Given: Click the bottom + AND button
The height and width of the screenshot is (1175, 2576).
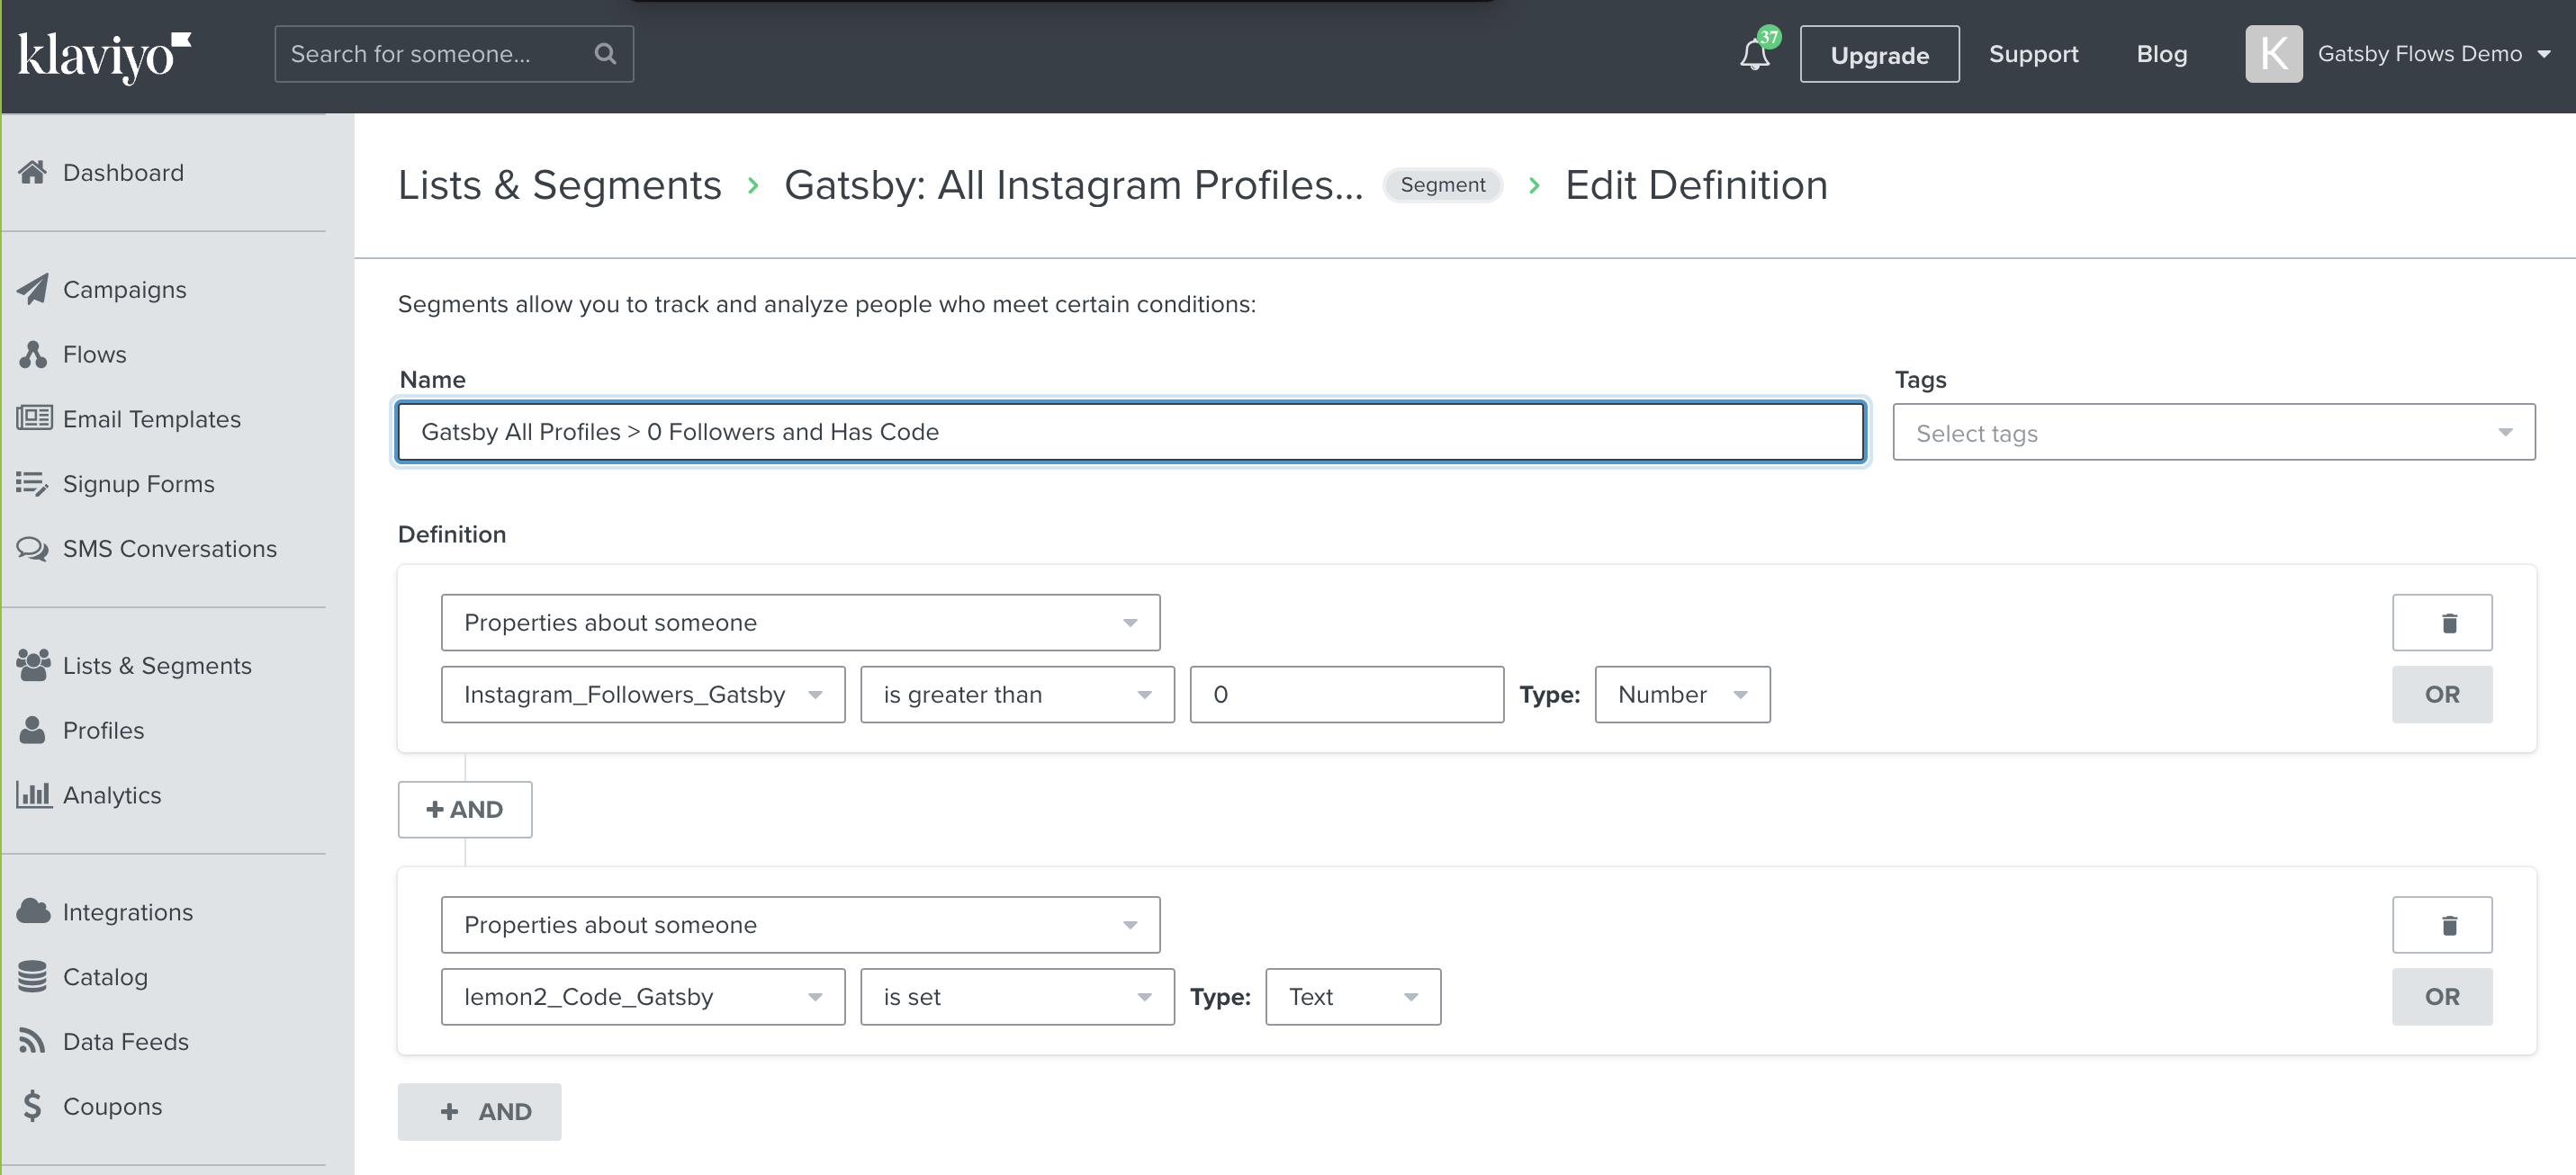Looking at the screenshot, I should click(479, 1112).
